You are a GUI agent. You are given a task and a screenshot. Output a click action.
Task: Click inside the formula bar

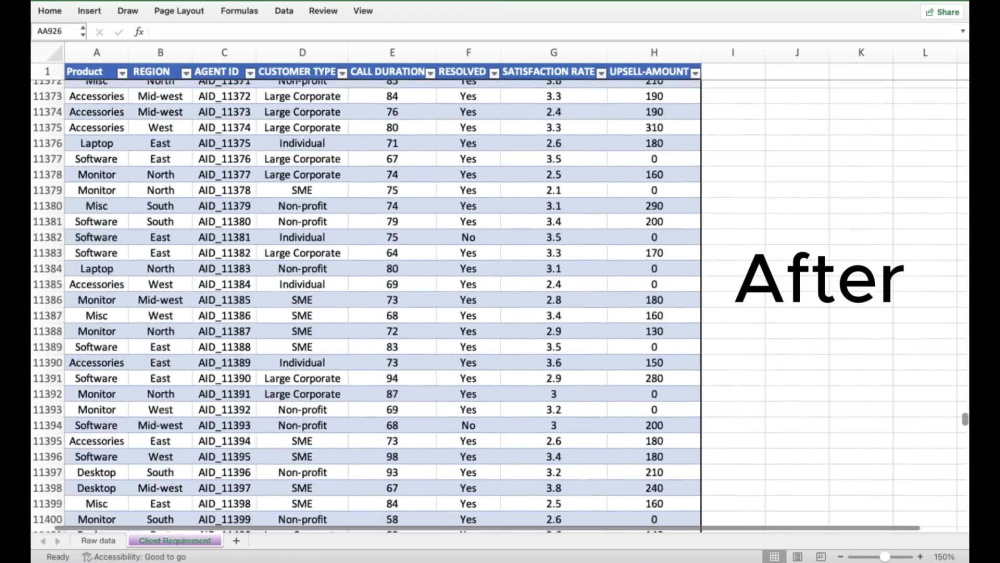pos(552,31)
